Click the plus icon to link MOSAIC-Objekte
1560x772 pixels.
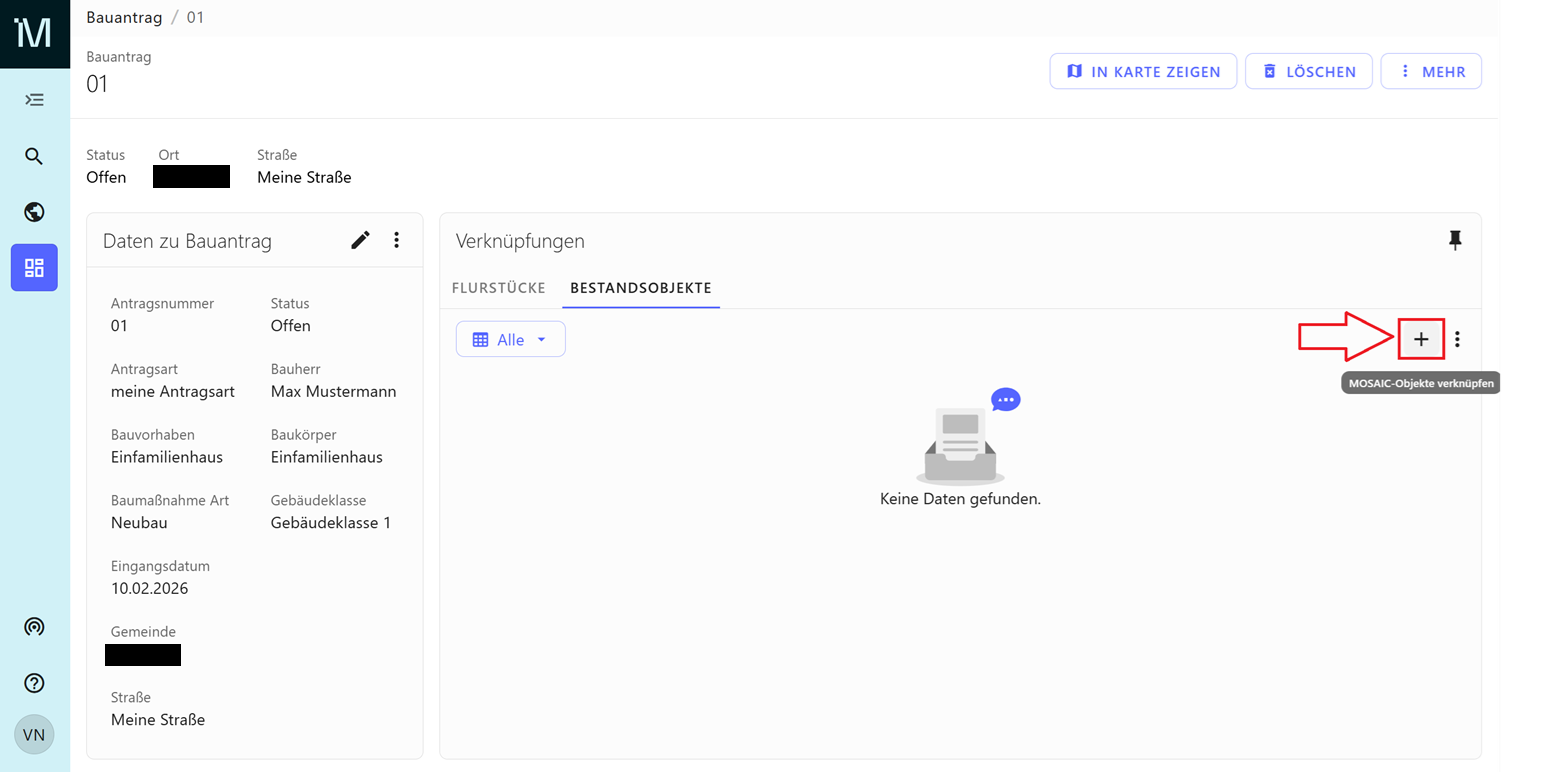point(1421,339)
